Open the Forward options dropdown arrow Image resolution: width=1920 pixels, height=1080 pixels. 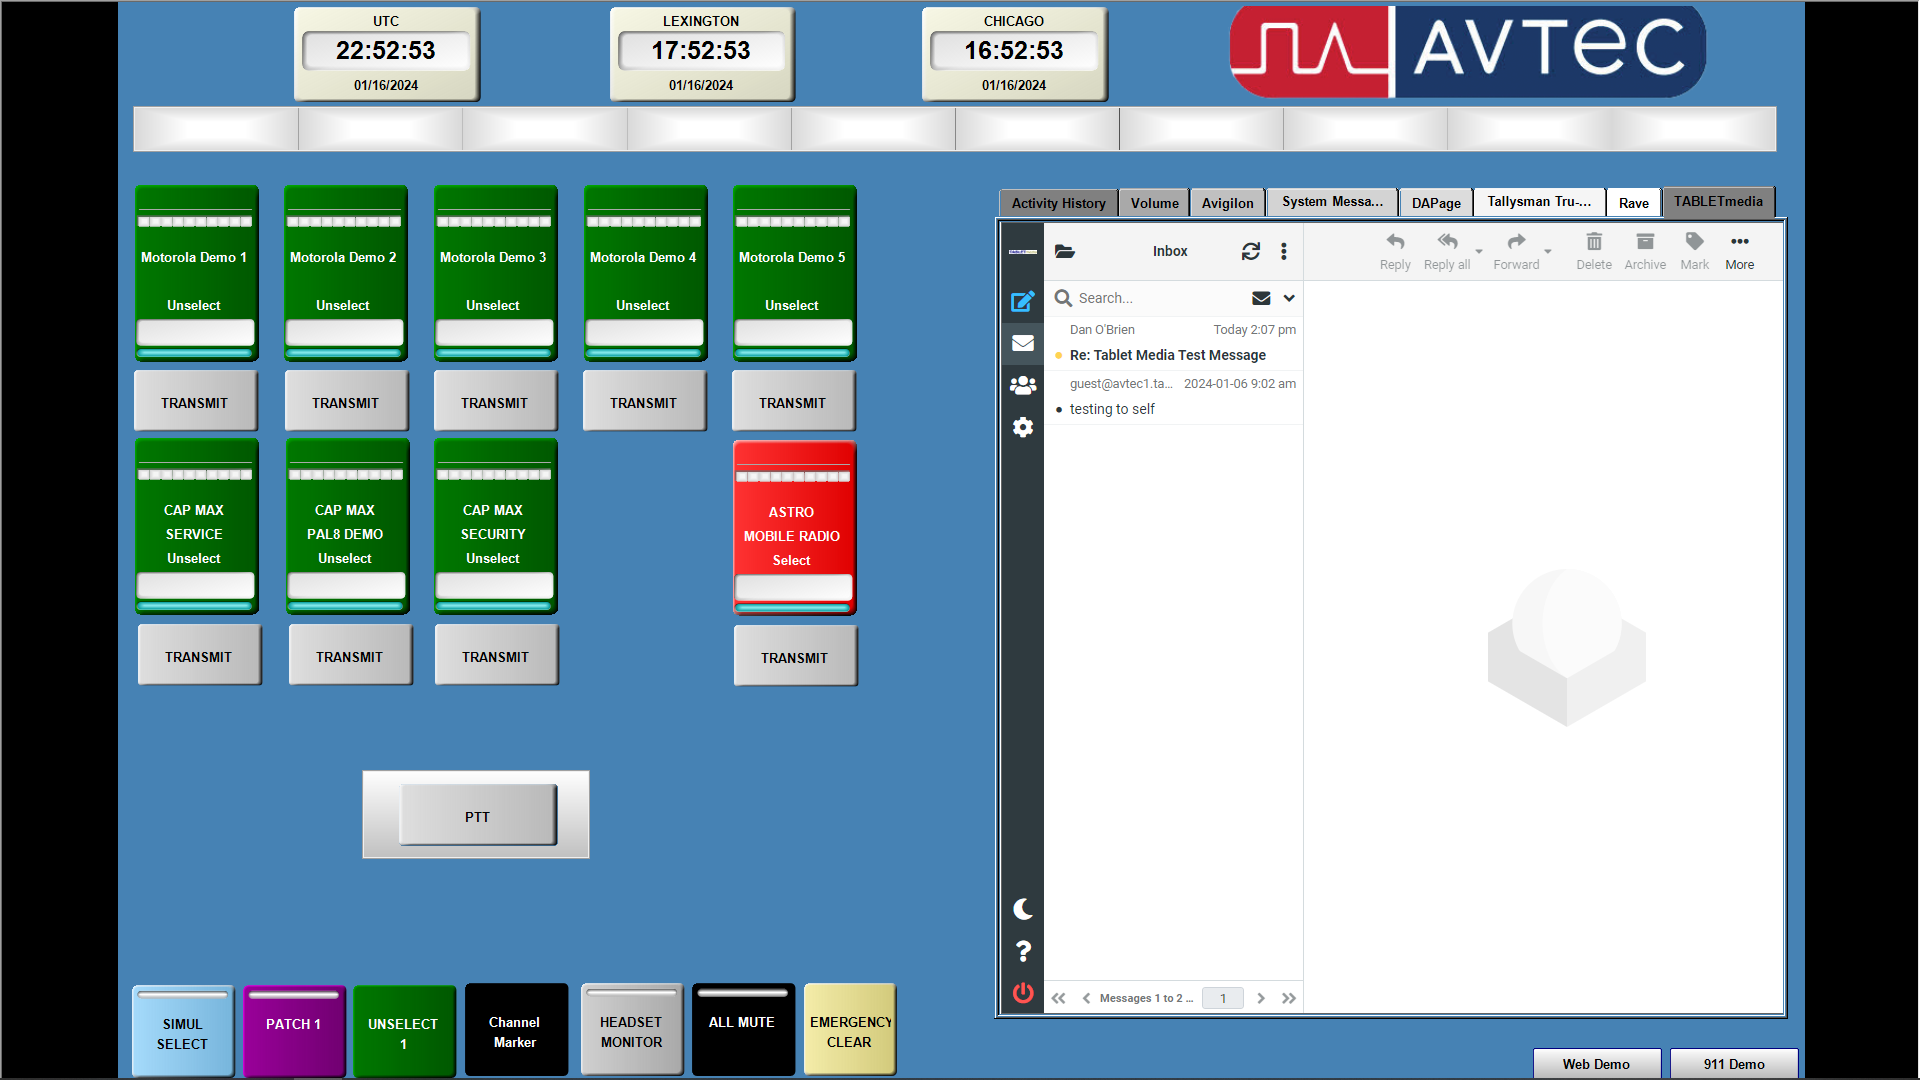click(1547, 252)
